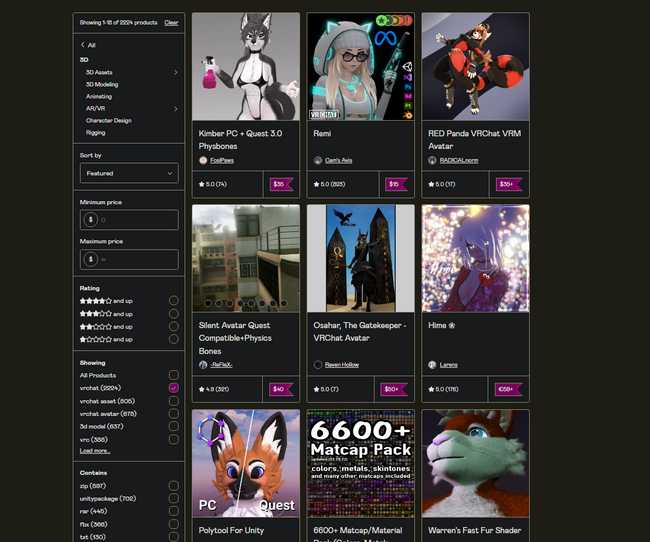650x542 pixels.
Task: Select the 3 stars and up rating
Action: [174, 314]
